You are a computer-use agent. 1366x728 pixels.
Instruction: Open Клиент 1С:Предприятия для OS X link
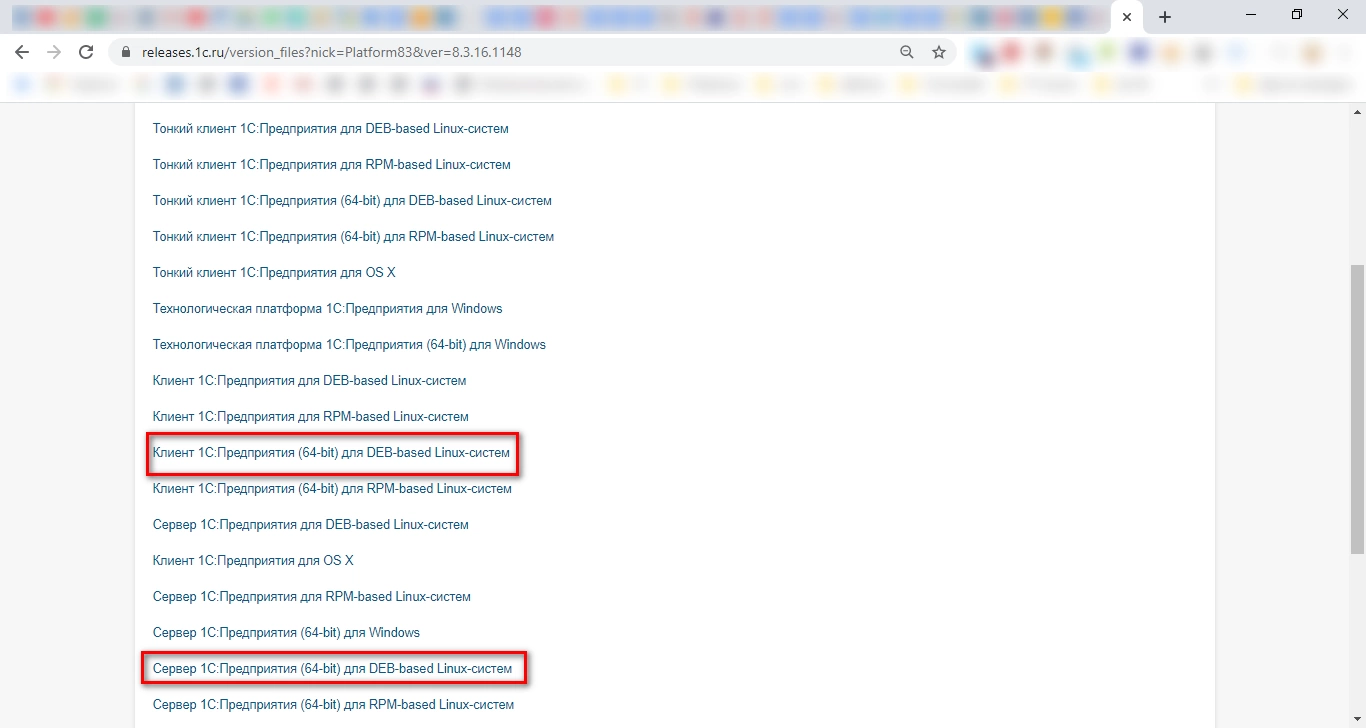point(253,561)
